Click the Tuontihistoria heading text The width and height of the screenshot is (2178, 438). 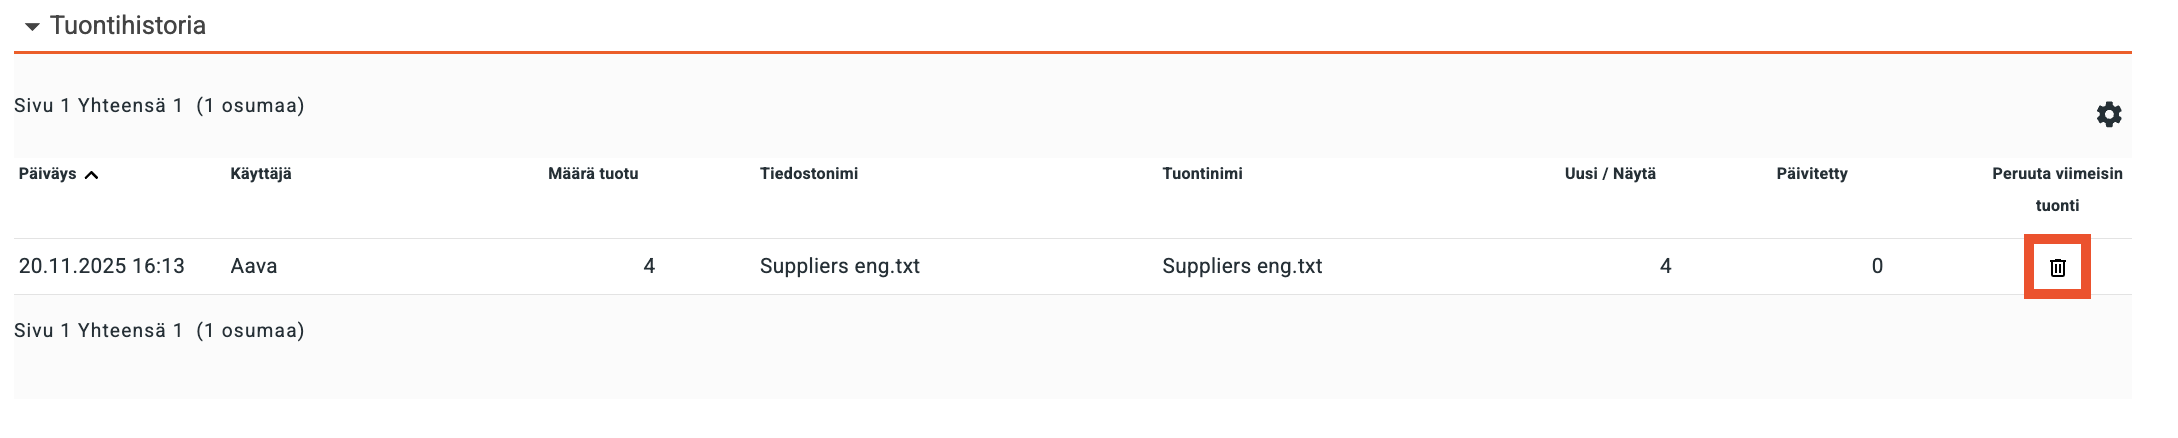[128, 26]
